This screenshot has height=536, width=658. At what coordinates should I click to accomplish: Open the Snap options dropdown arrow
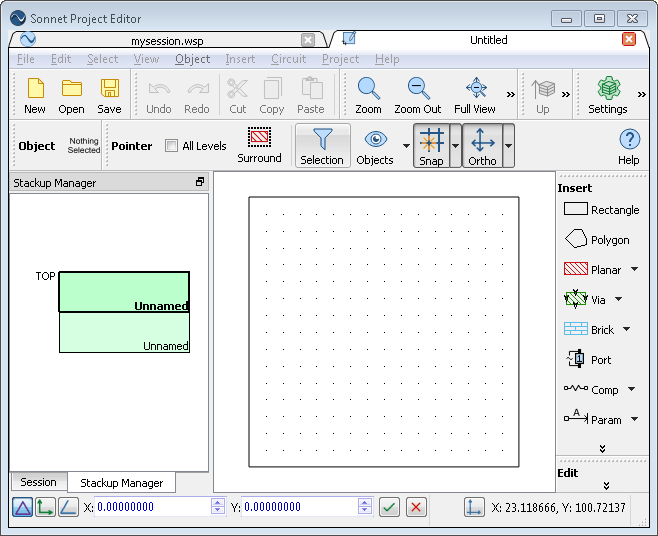click(456, 146)
